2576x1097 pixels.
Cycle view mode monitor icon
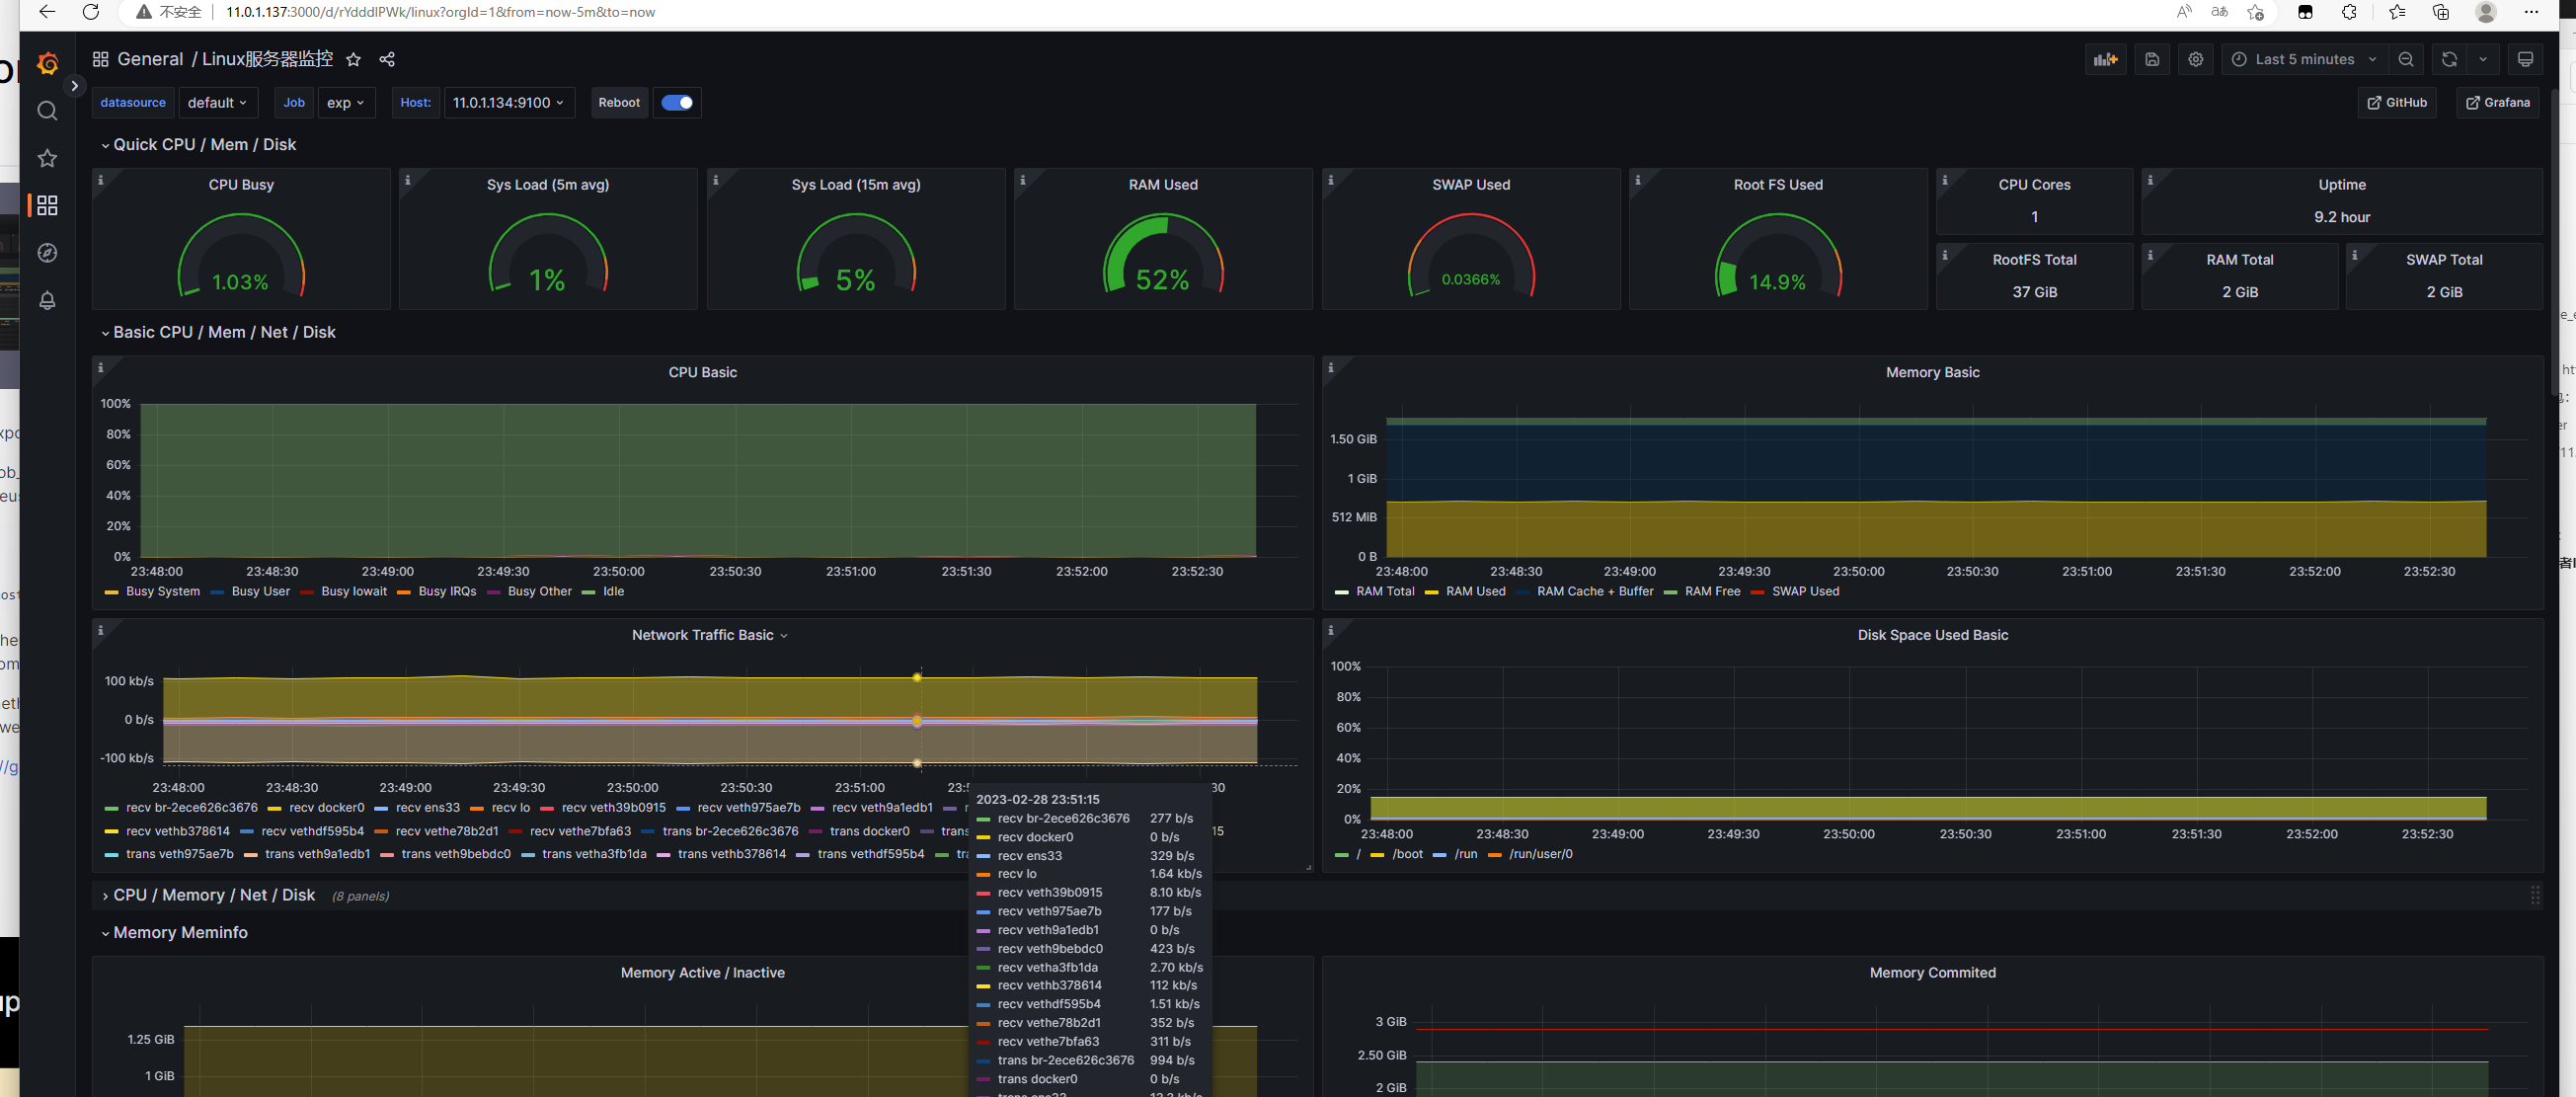point(2525,59)
